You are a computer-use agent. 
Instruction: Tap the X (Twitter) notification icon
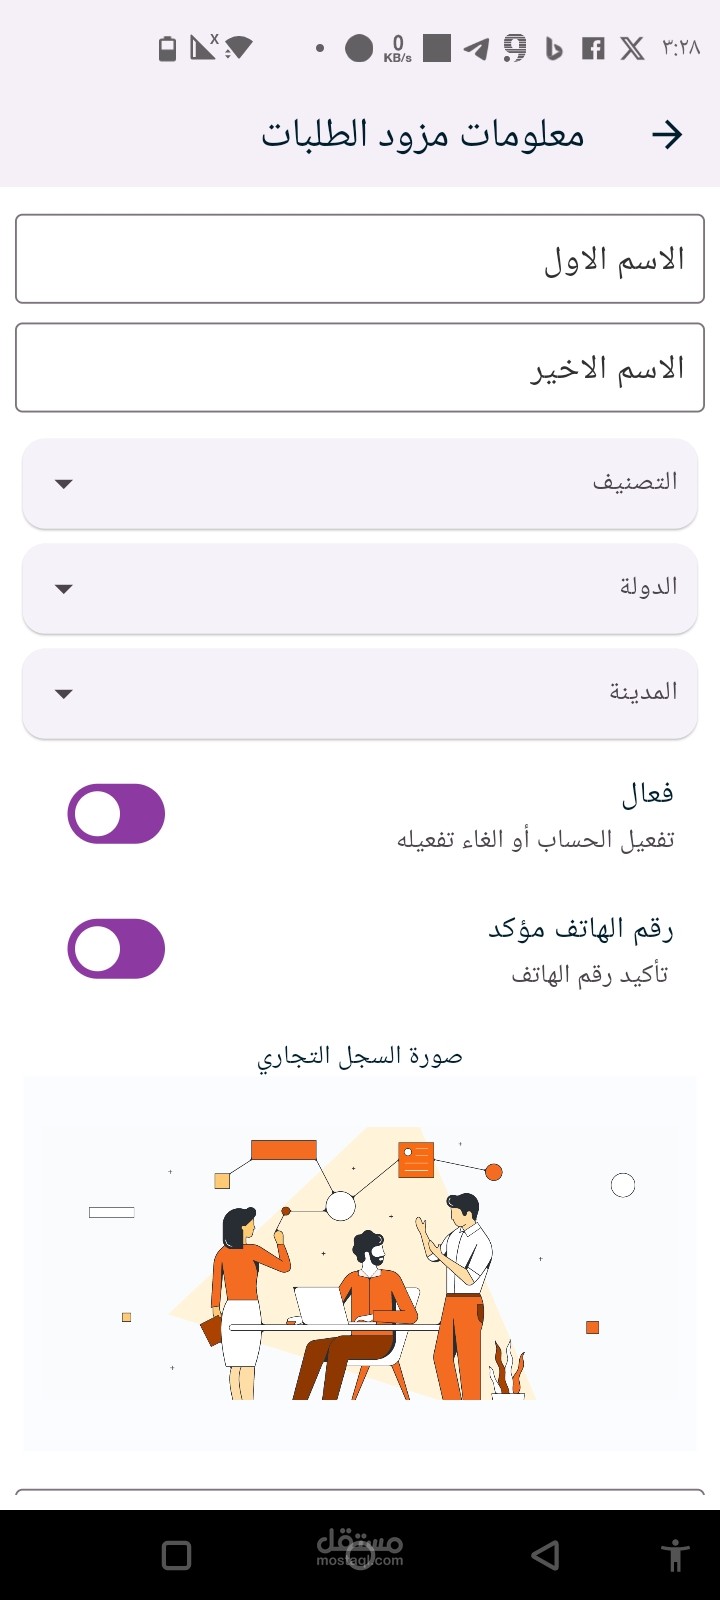(632, 48)
